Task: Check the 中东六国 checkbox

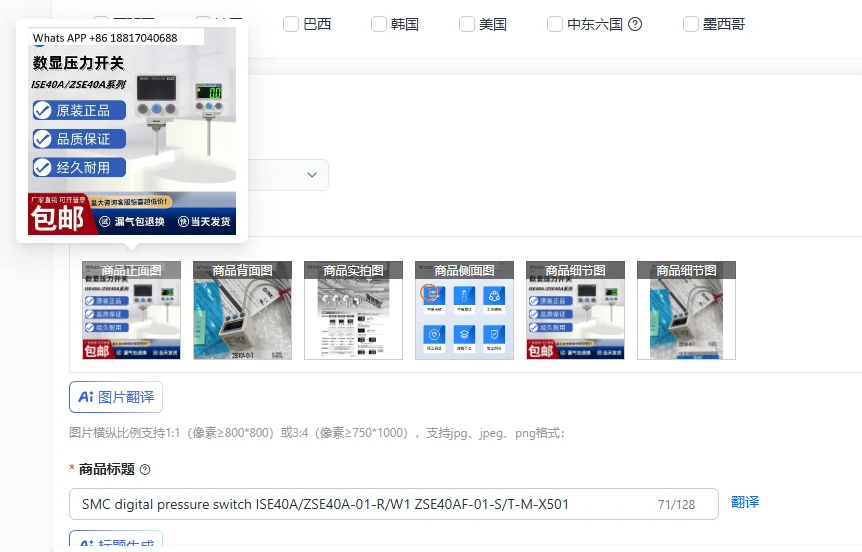Action: [x=555, y=24]
